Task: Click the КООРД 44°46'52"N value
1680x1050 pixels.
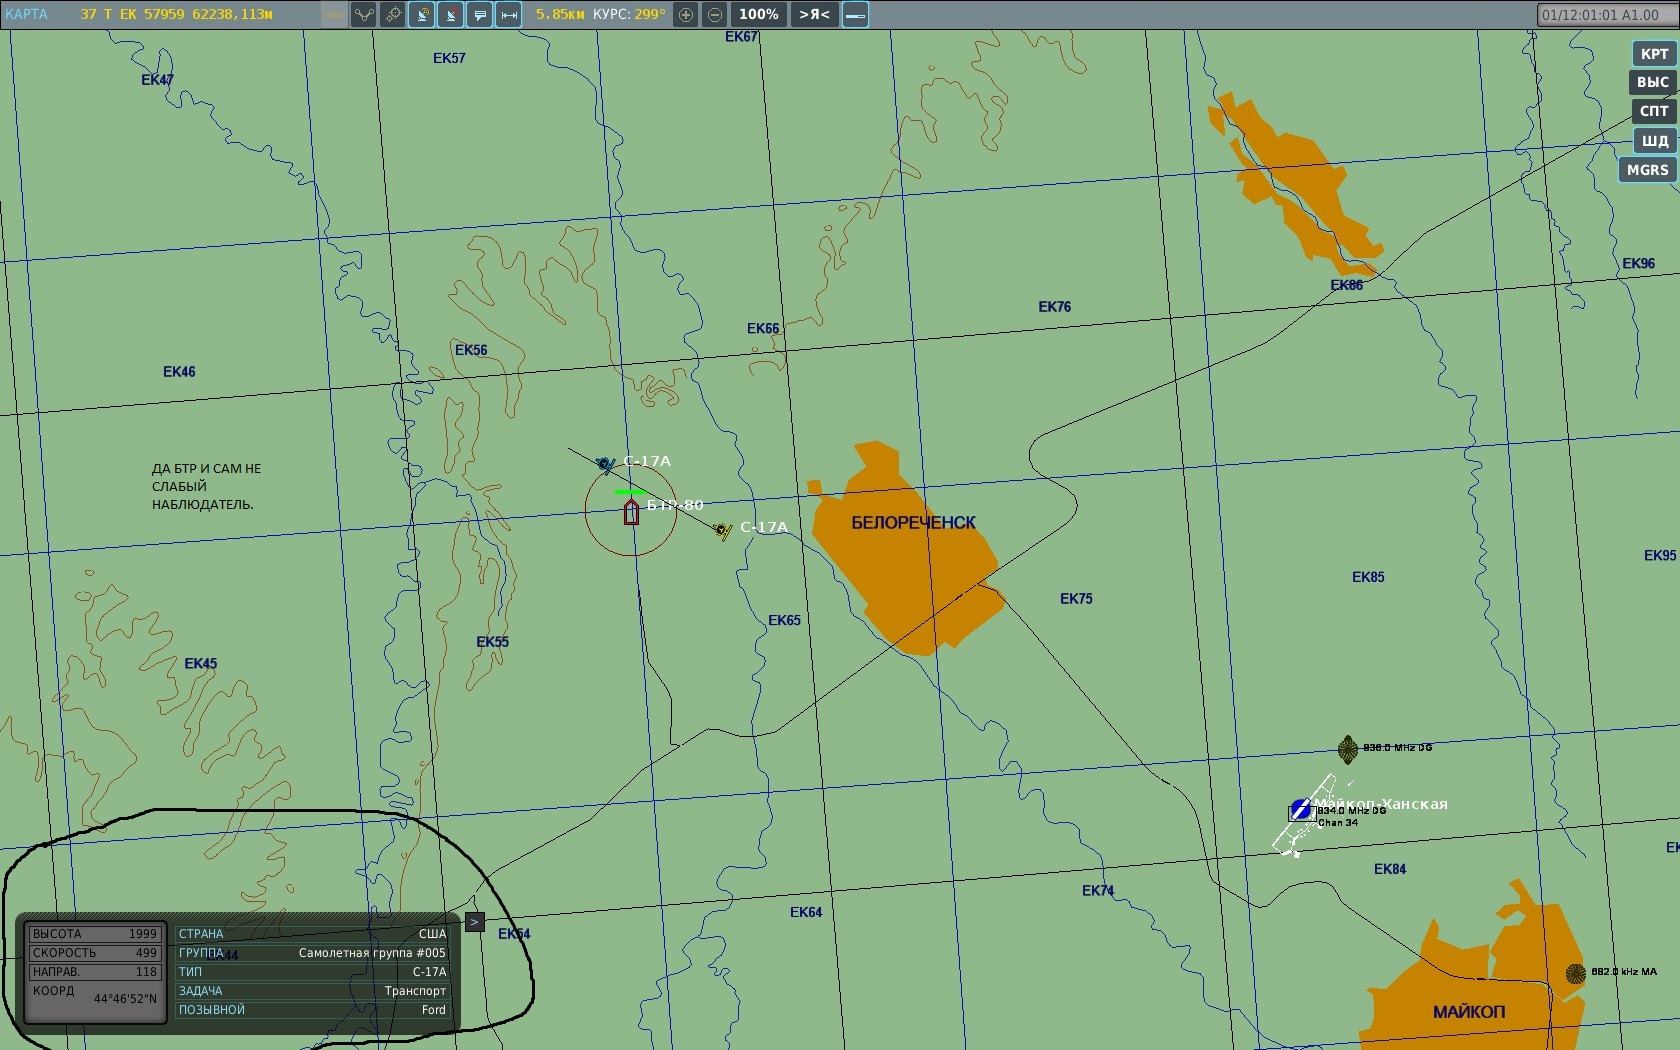Action: (x=125, y=999)
